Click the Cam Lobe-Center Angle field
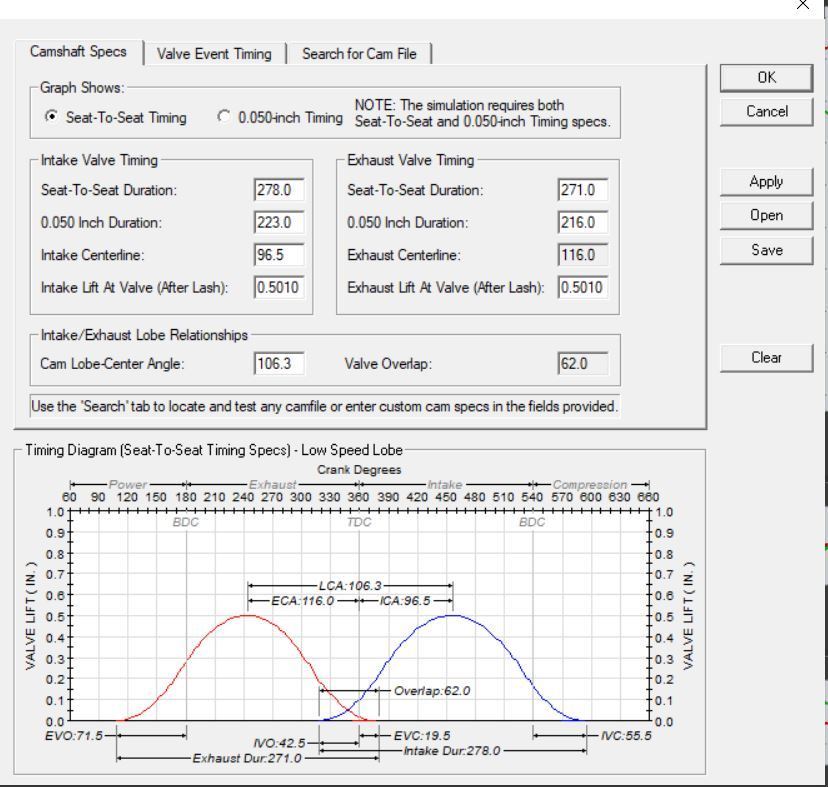The image size is (828, 787). click(278, 364)
